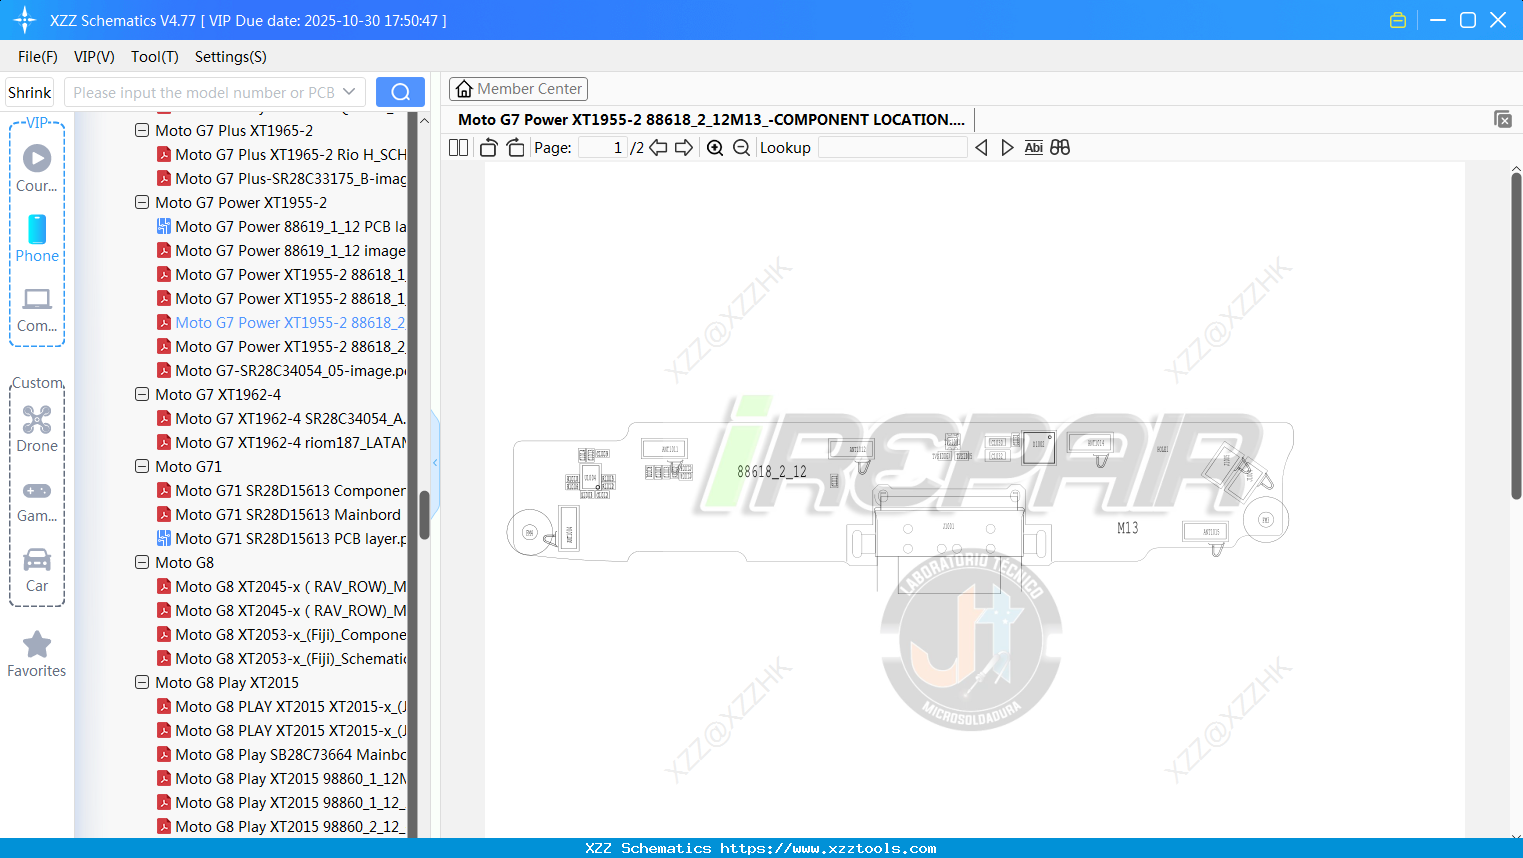Zoom in on the PDF

tap(715, 148)
